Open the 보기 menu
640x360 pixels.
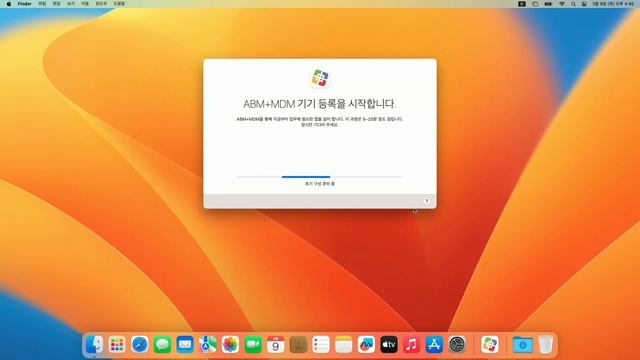point(71,4)
